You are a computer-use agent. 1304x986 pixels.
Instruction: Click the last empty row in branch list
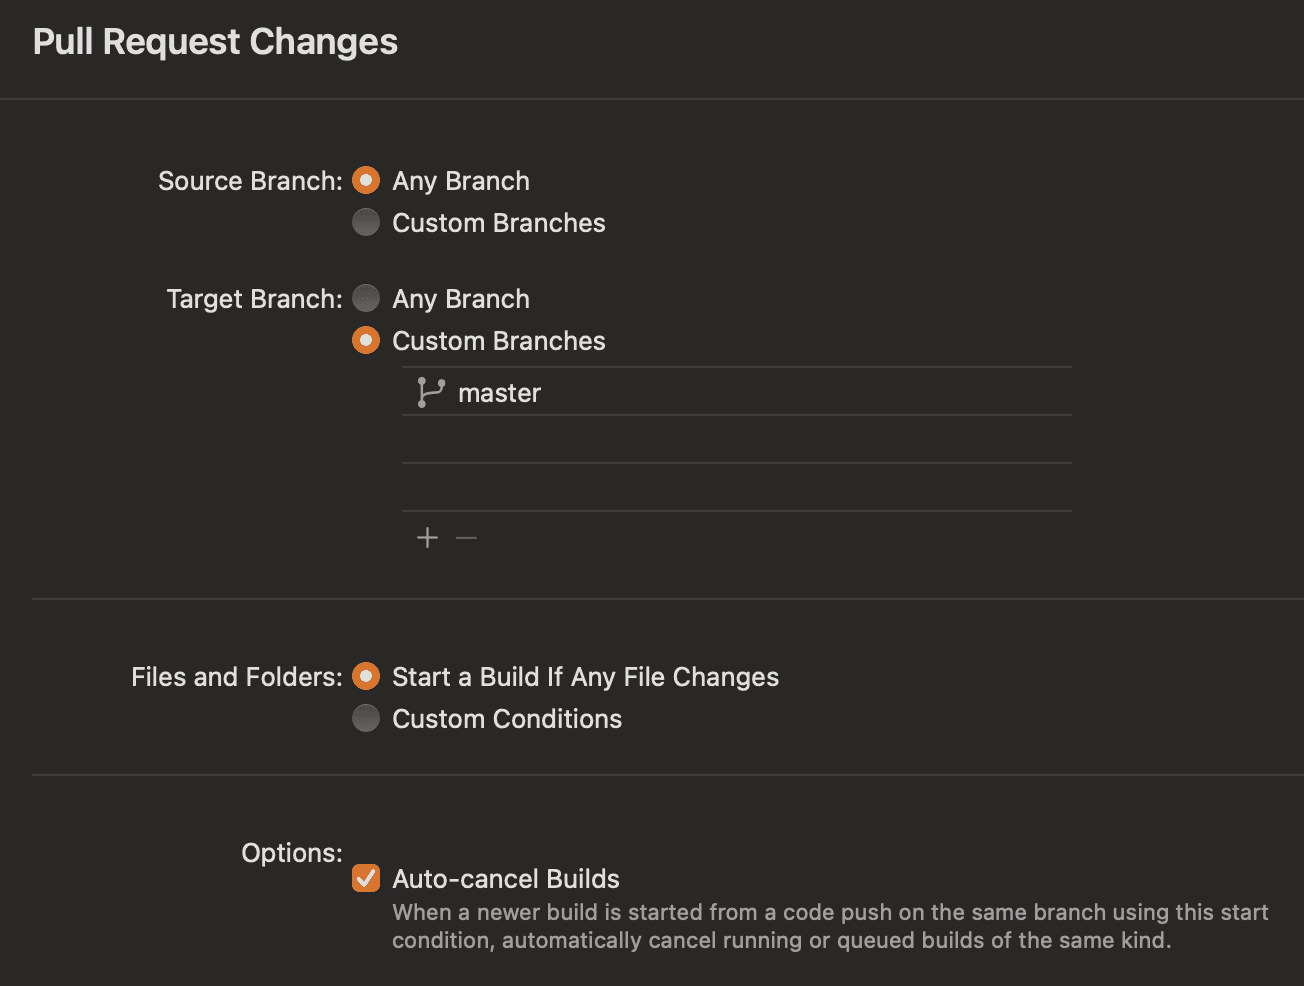pos(736,487)
